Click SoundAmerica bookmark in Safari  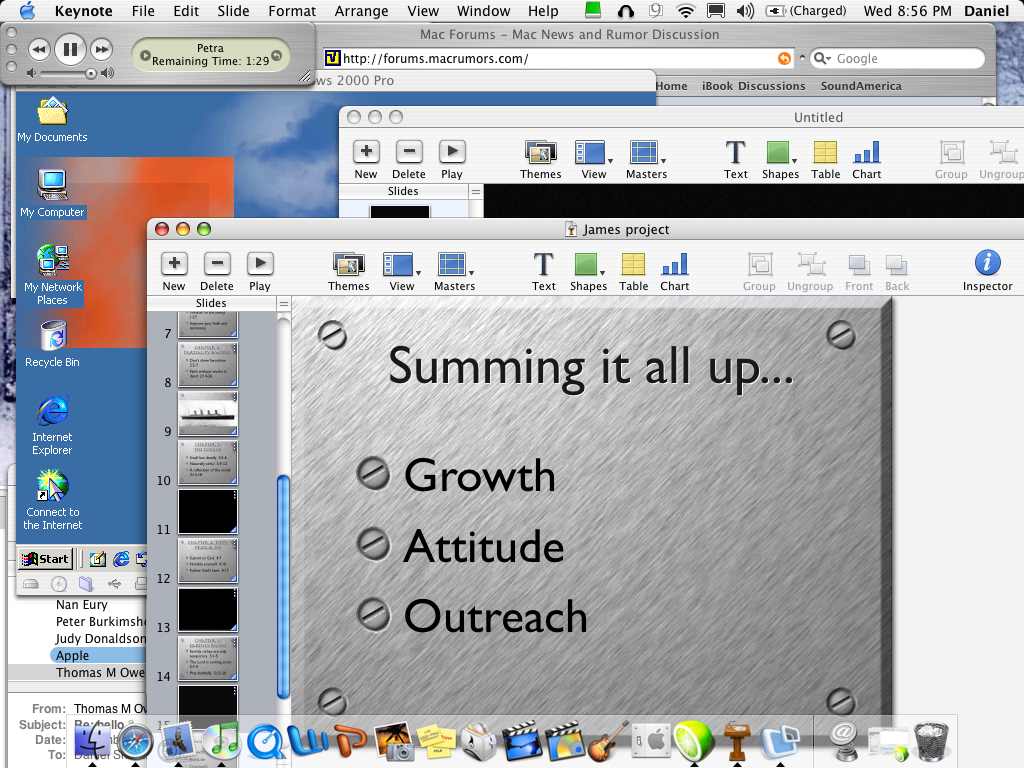pyautogui.click(x=861, y=86)
